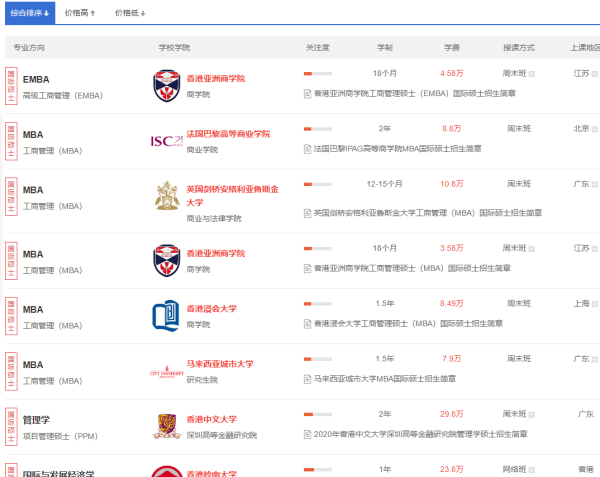600x477 pixels.
Task: Sort by 综合排序 tab
Action: tap(28, 13)
